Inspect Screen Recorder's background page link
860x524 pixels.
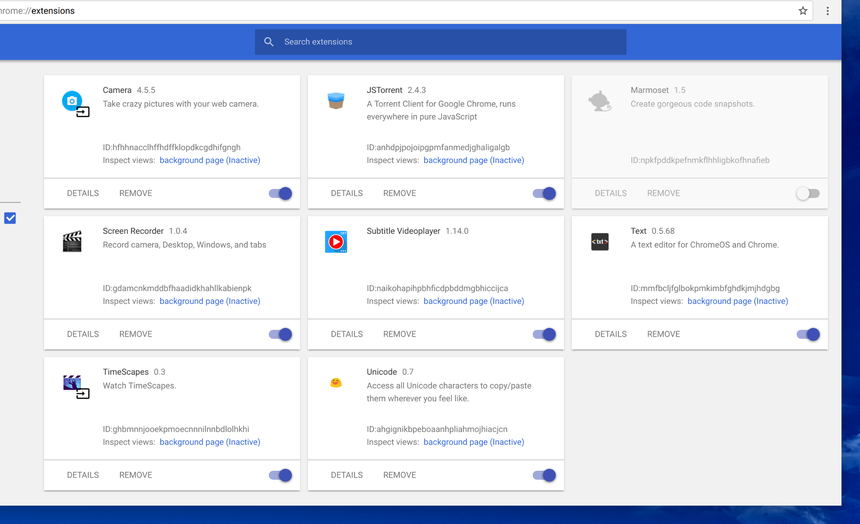pyautogui.click(x=210, y=301)
